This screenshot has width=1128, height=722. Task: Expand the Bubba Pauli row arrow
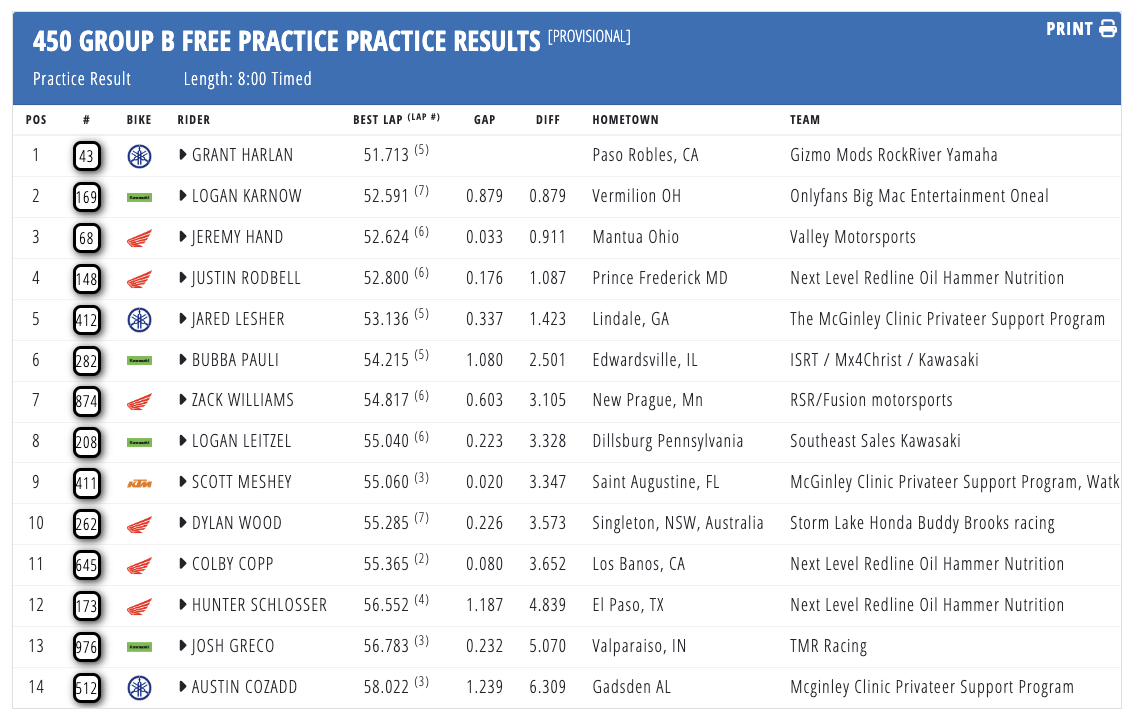point(183,360)
